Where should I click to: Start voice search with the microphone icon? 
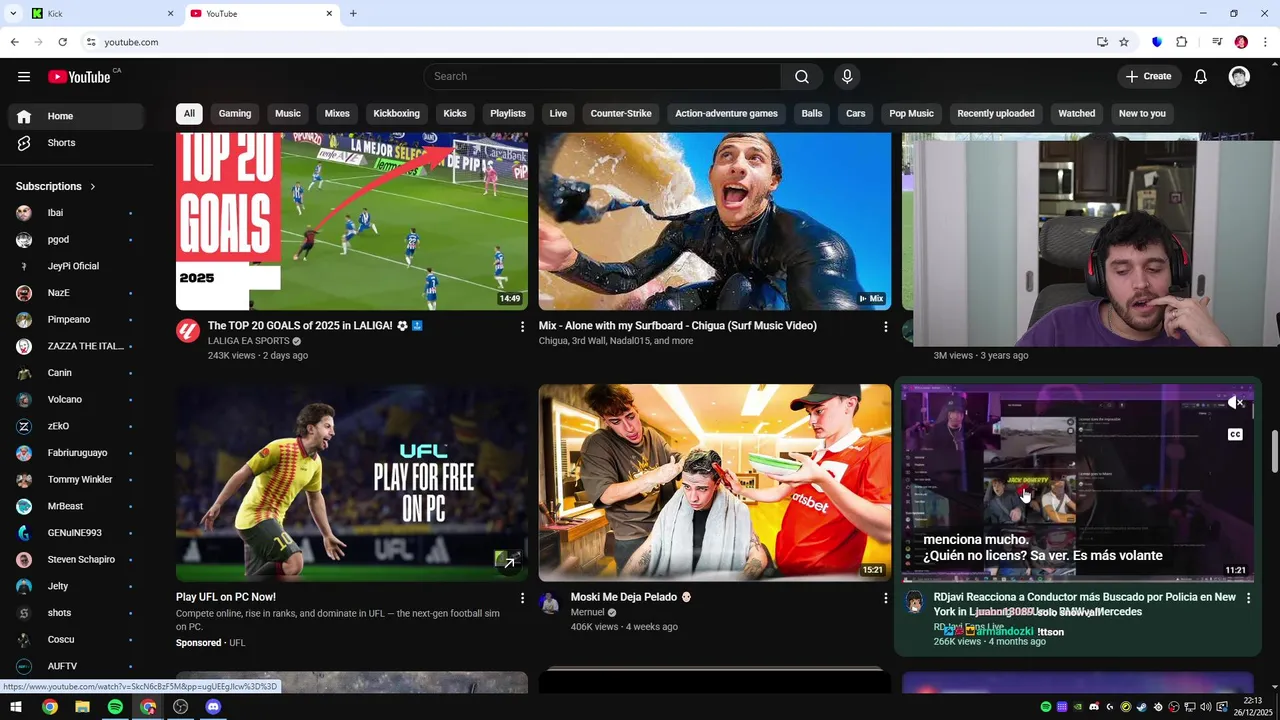(x=847, y=77)
